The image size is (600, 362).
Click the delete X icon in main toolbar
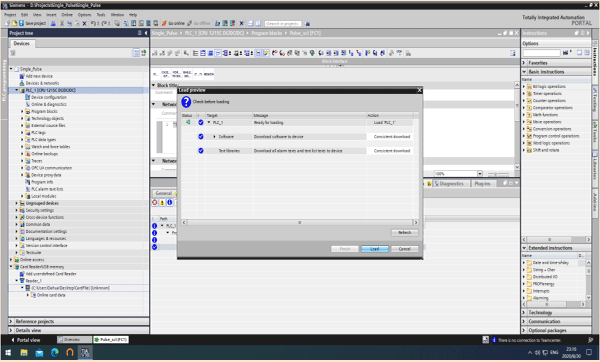[x=85, y=23]
